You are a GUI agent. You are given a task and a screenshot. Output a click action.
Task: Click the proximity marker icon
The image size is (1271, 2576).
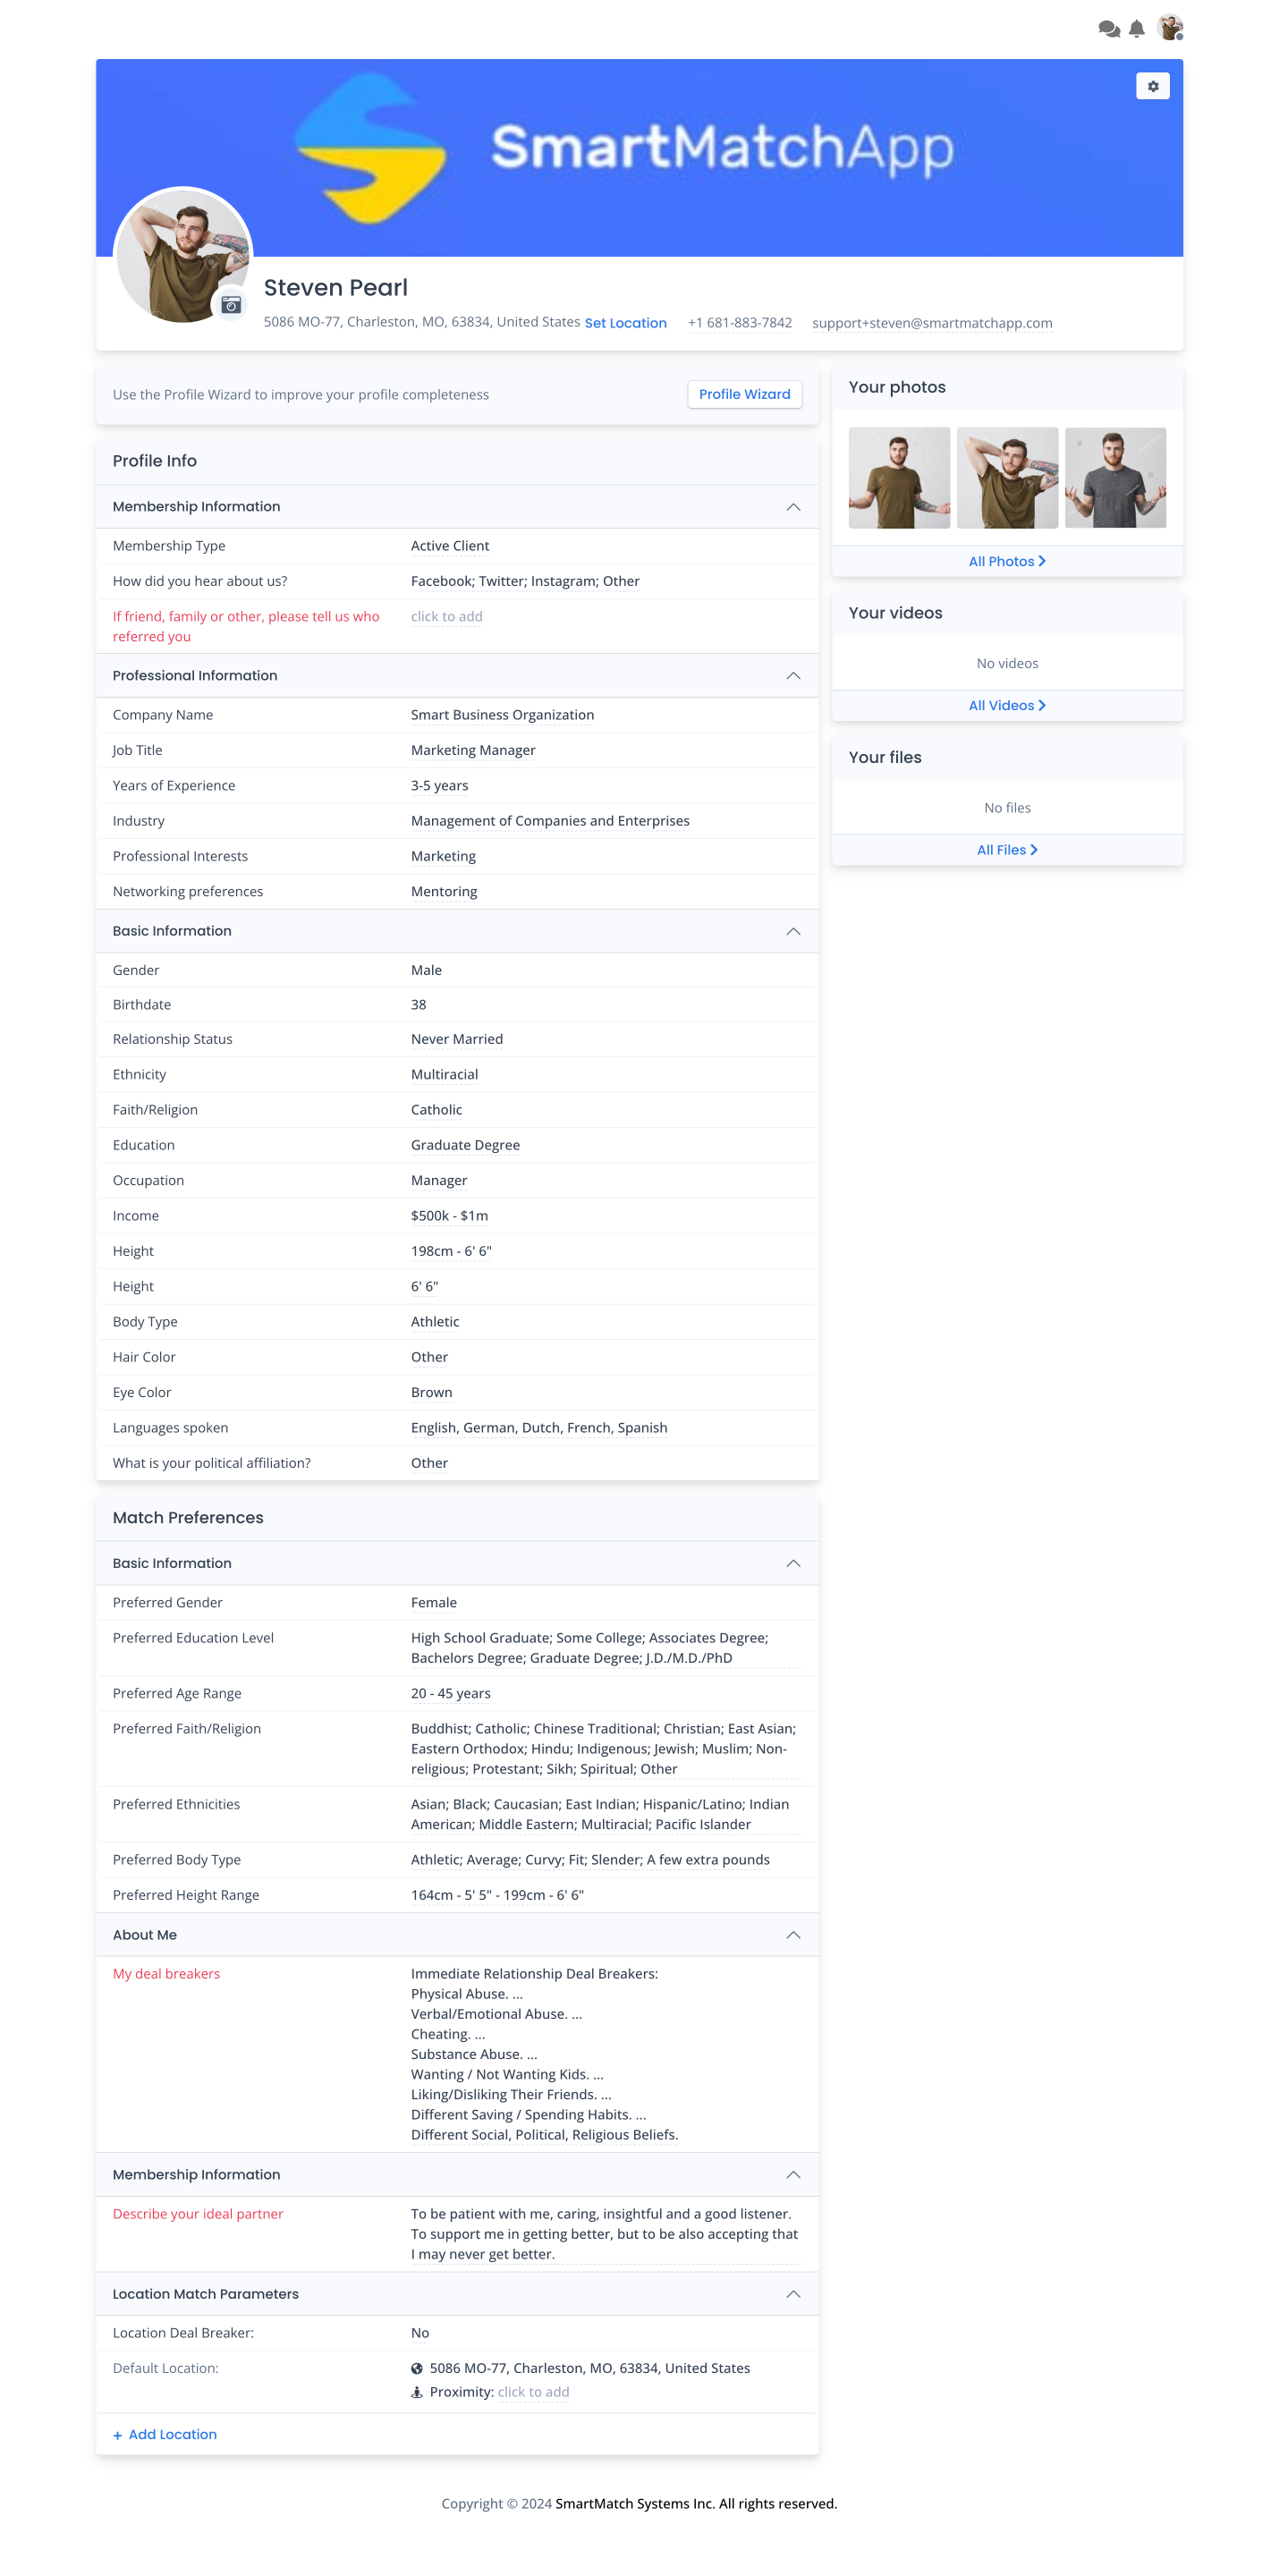click(x=417, y=2392)
